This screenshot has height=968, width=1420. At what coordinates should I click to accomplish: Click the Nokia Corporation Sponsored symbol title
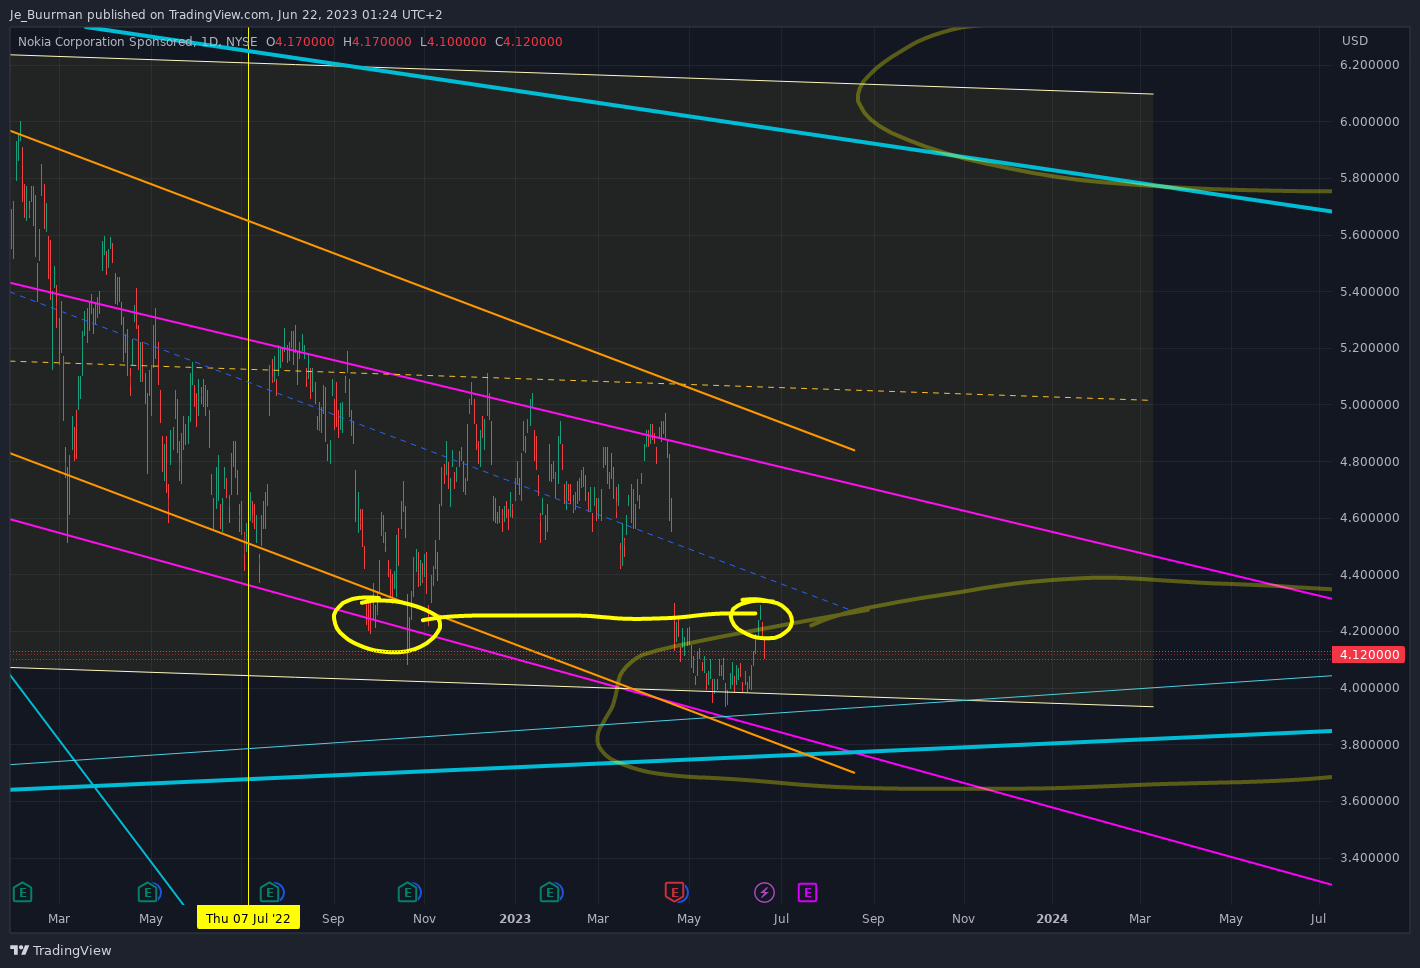point(106,42)
